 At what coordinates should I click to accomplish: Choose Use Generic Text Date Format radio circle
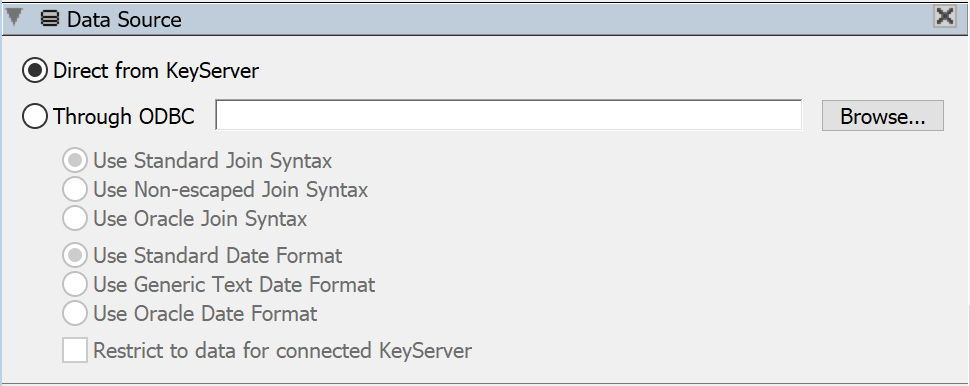click(x=74, y=285)
